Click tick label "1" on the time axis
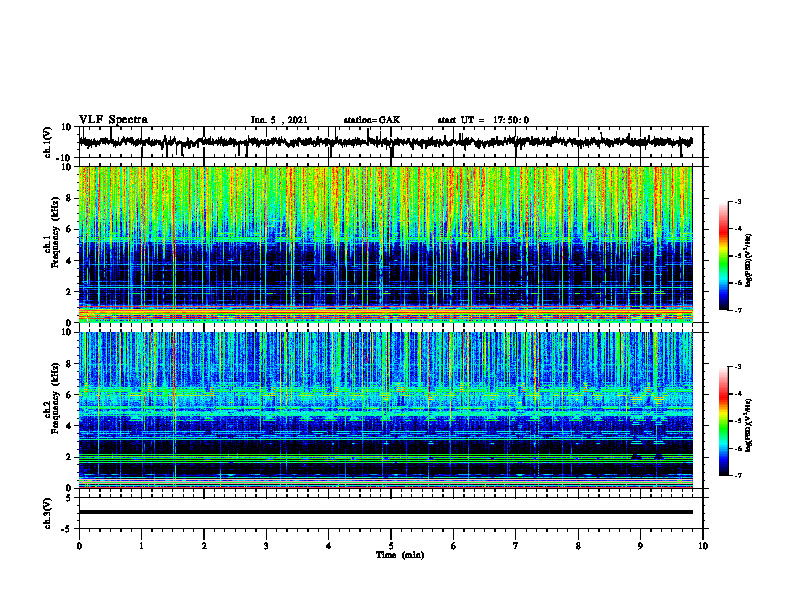Screen dimensions: 792x612 pyautogui.click(x=141, y=546)
